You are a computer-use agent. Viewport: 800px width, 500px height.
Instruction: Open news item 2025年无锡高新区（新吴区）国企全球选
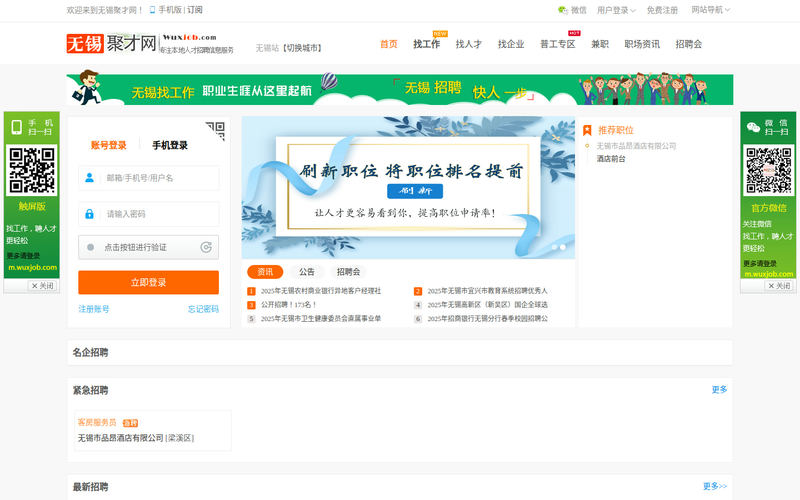tap(487, 305)
